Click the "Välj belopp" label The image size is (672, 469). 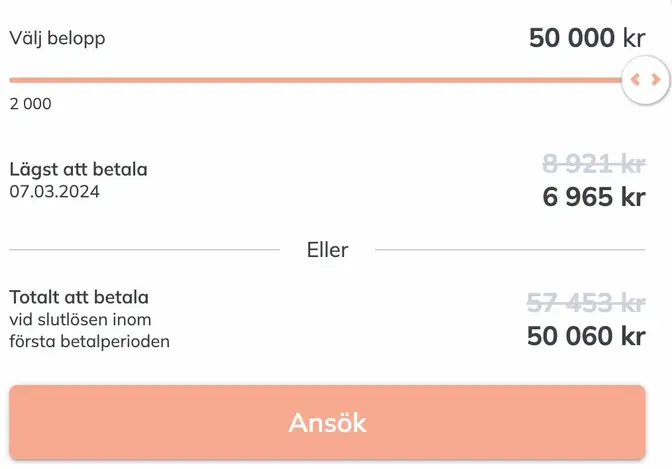57,39
